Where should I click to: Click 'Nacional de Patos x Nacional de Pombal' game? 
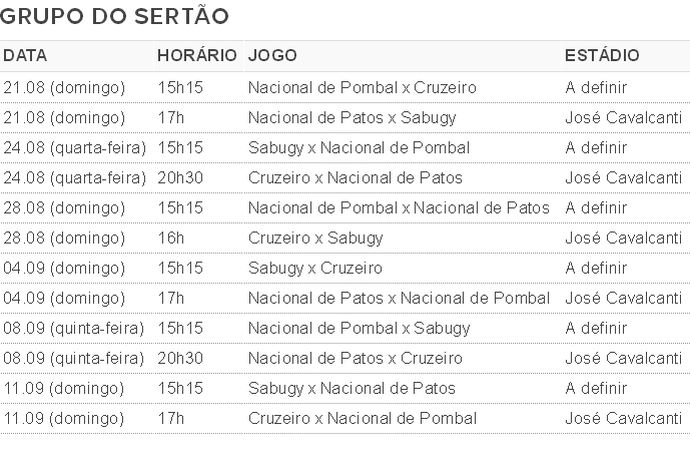click(x=399, y=298)
